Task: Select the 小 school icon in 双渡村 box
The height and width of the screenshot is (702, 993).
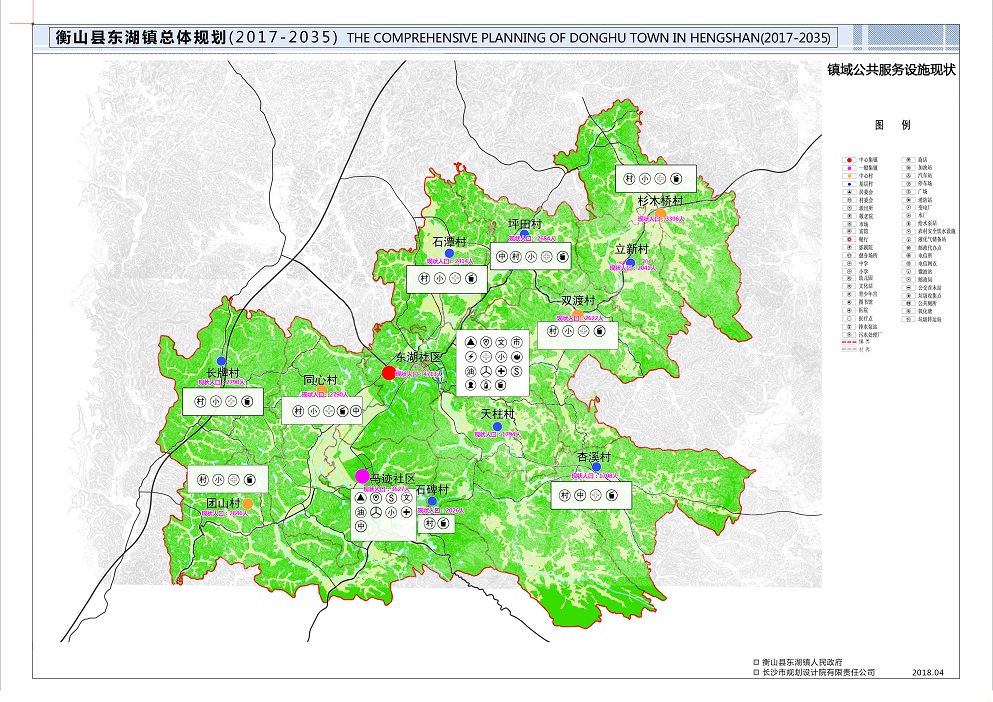Action: pyautogui.click(x=568, y=331)
